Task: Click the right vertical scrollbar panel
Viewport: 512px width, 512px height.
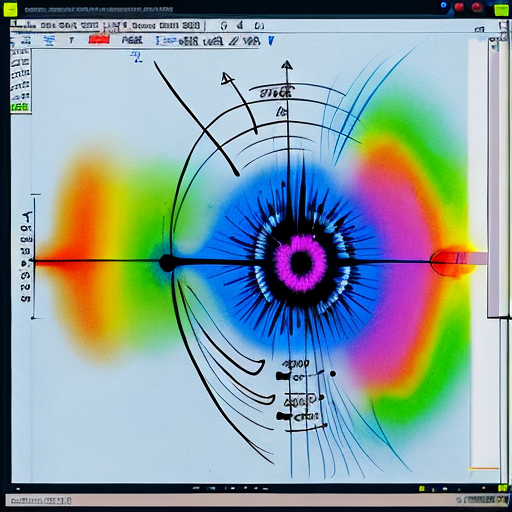Action: click(499, 178)
